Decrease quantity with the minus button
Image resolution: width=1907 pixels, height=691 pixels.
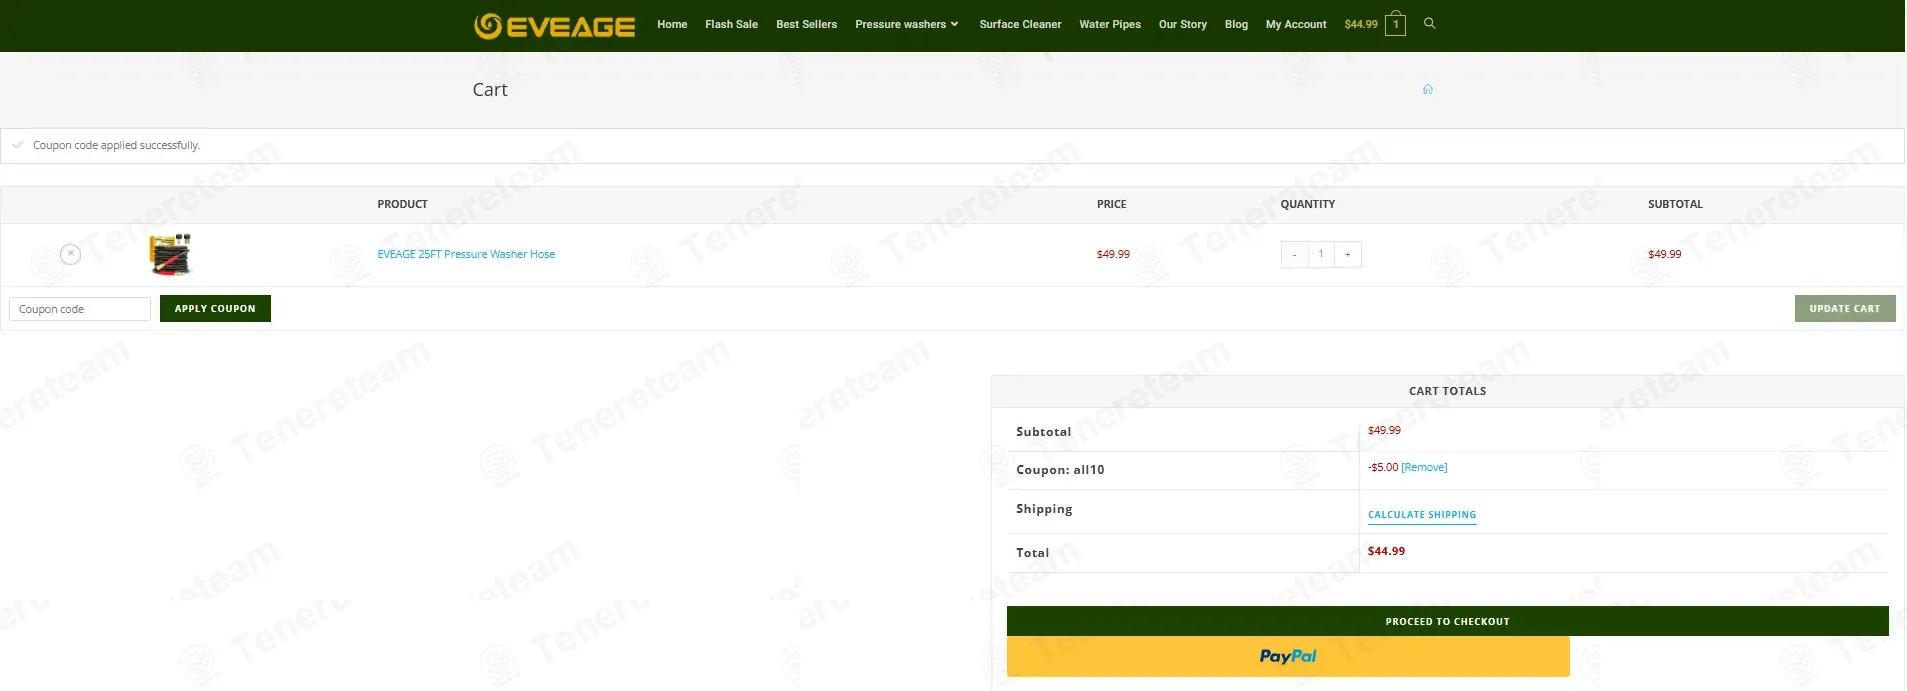(x=1294, y=254)
